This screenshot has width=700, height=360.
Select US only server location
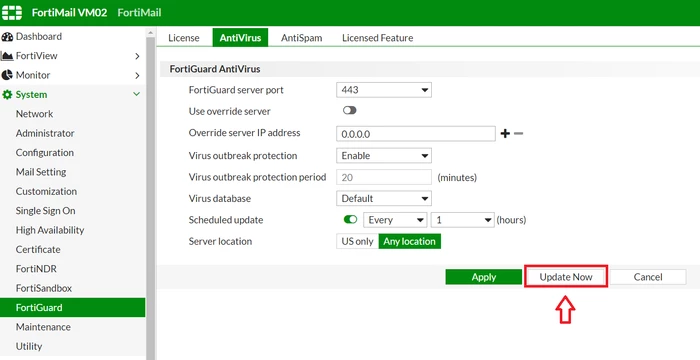click(x=357, y=241)
